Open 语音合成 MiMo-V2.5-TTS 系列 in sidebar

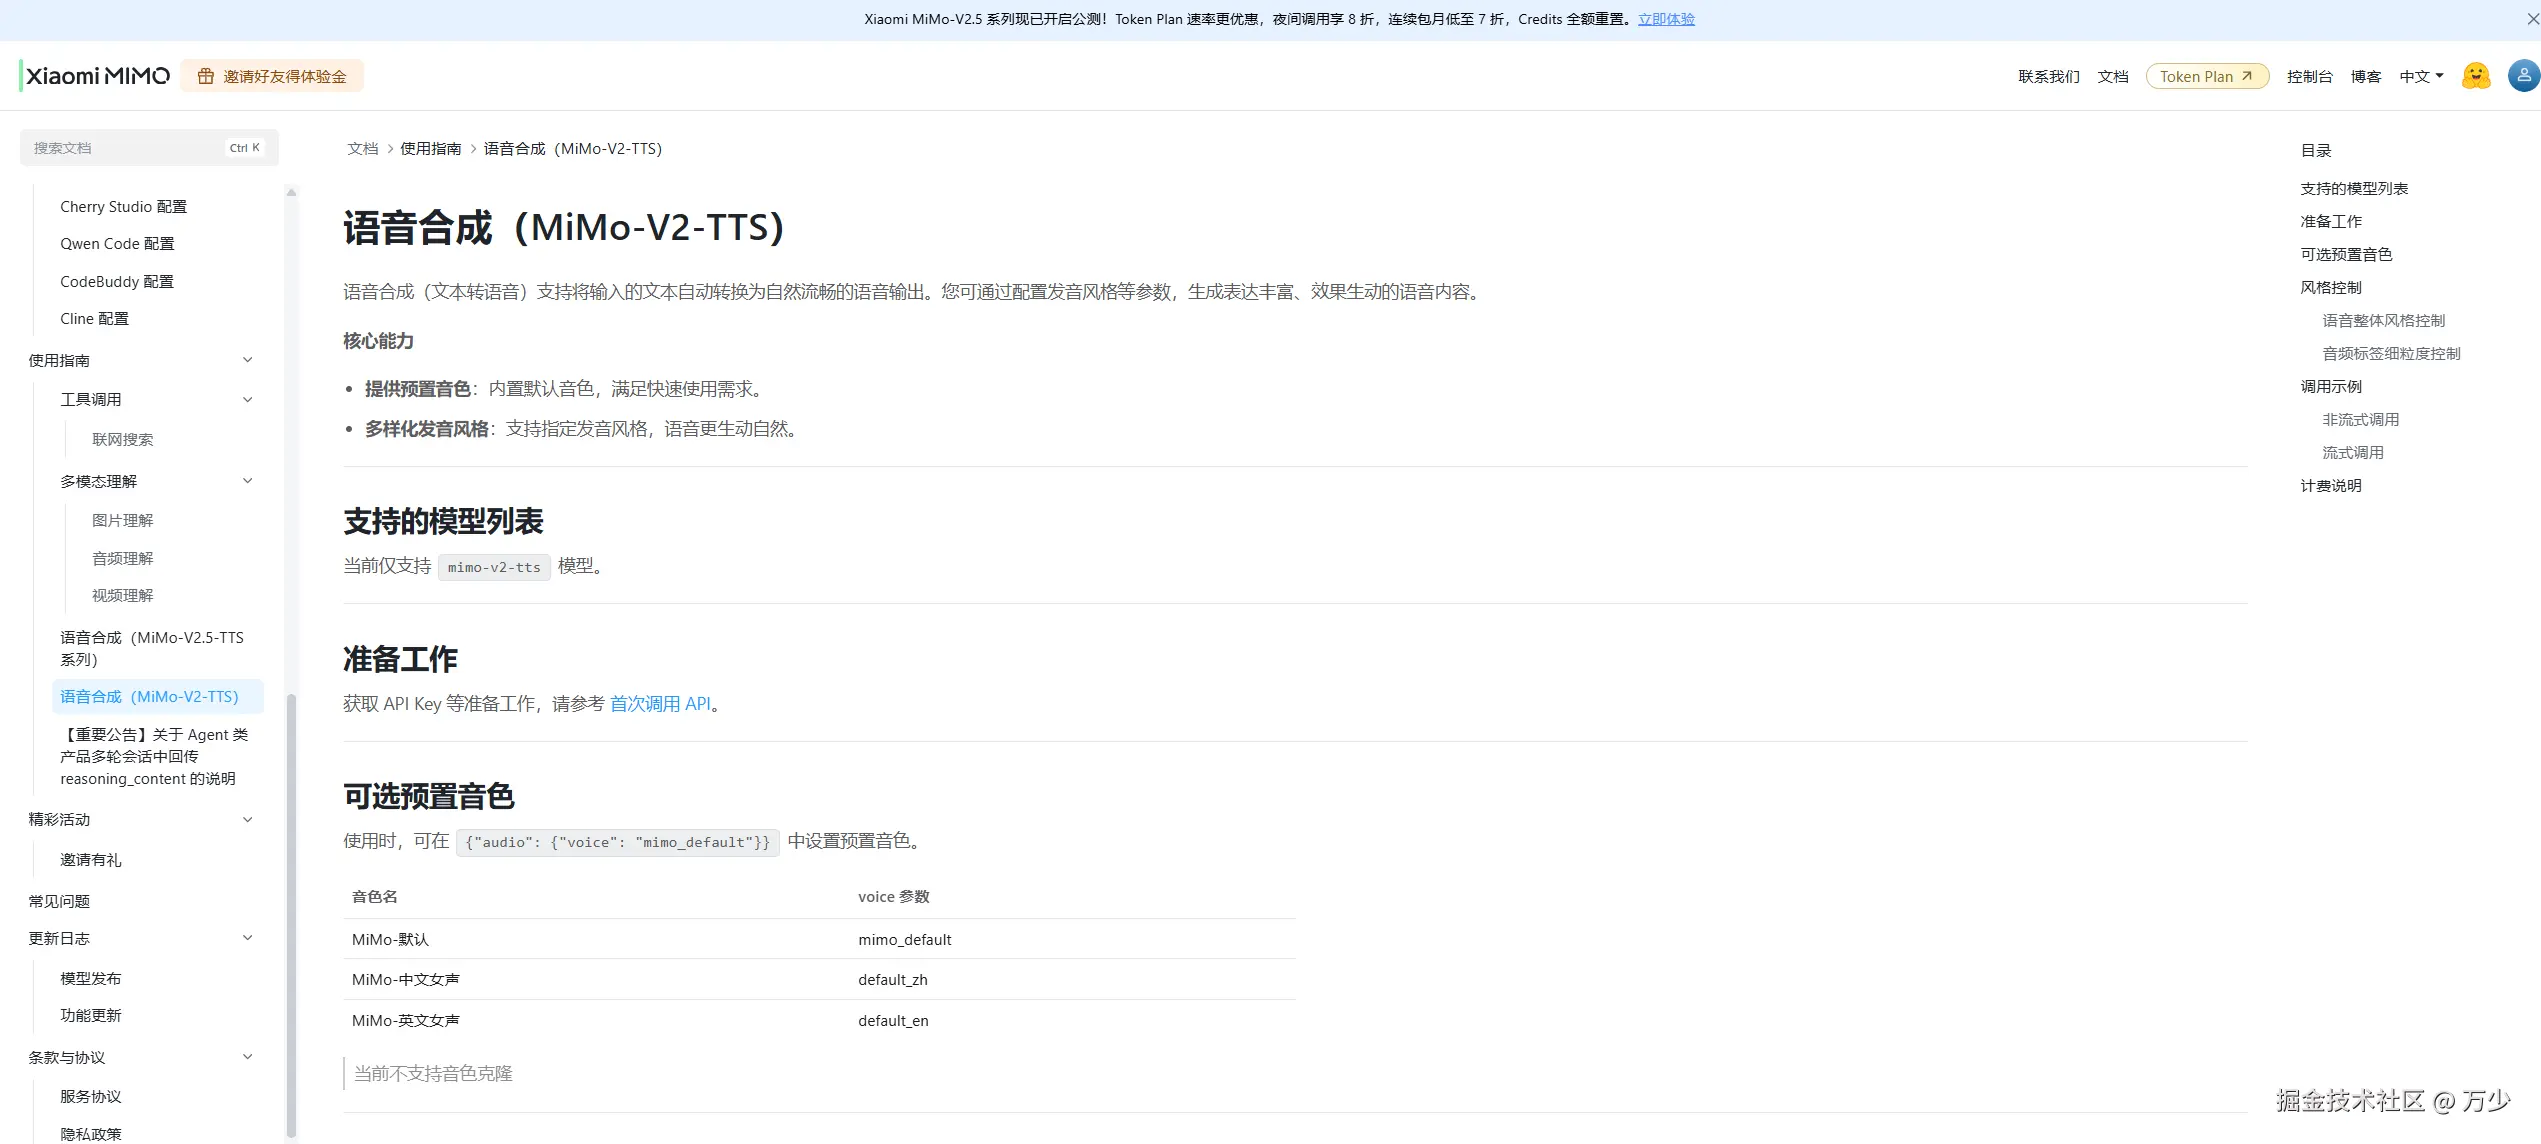152,649
